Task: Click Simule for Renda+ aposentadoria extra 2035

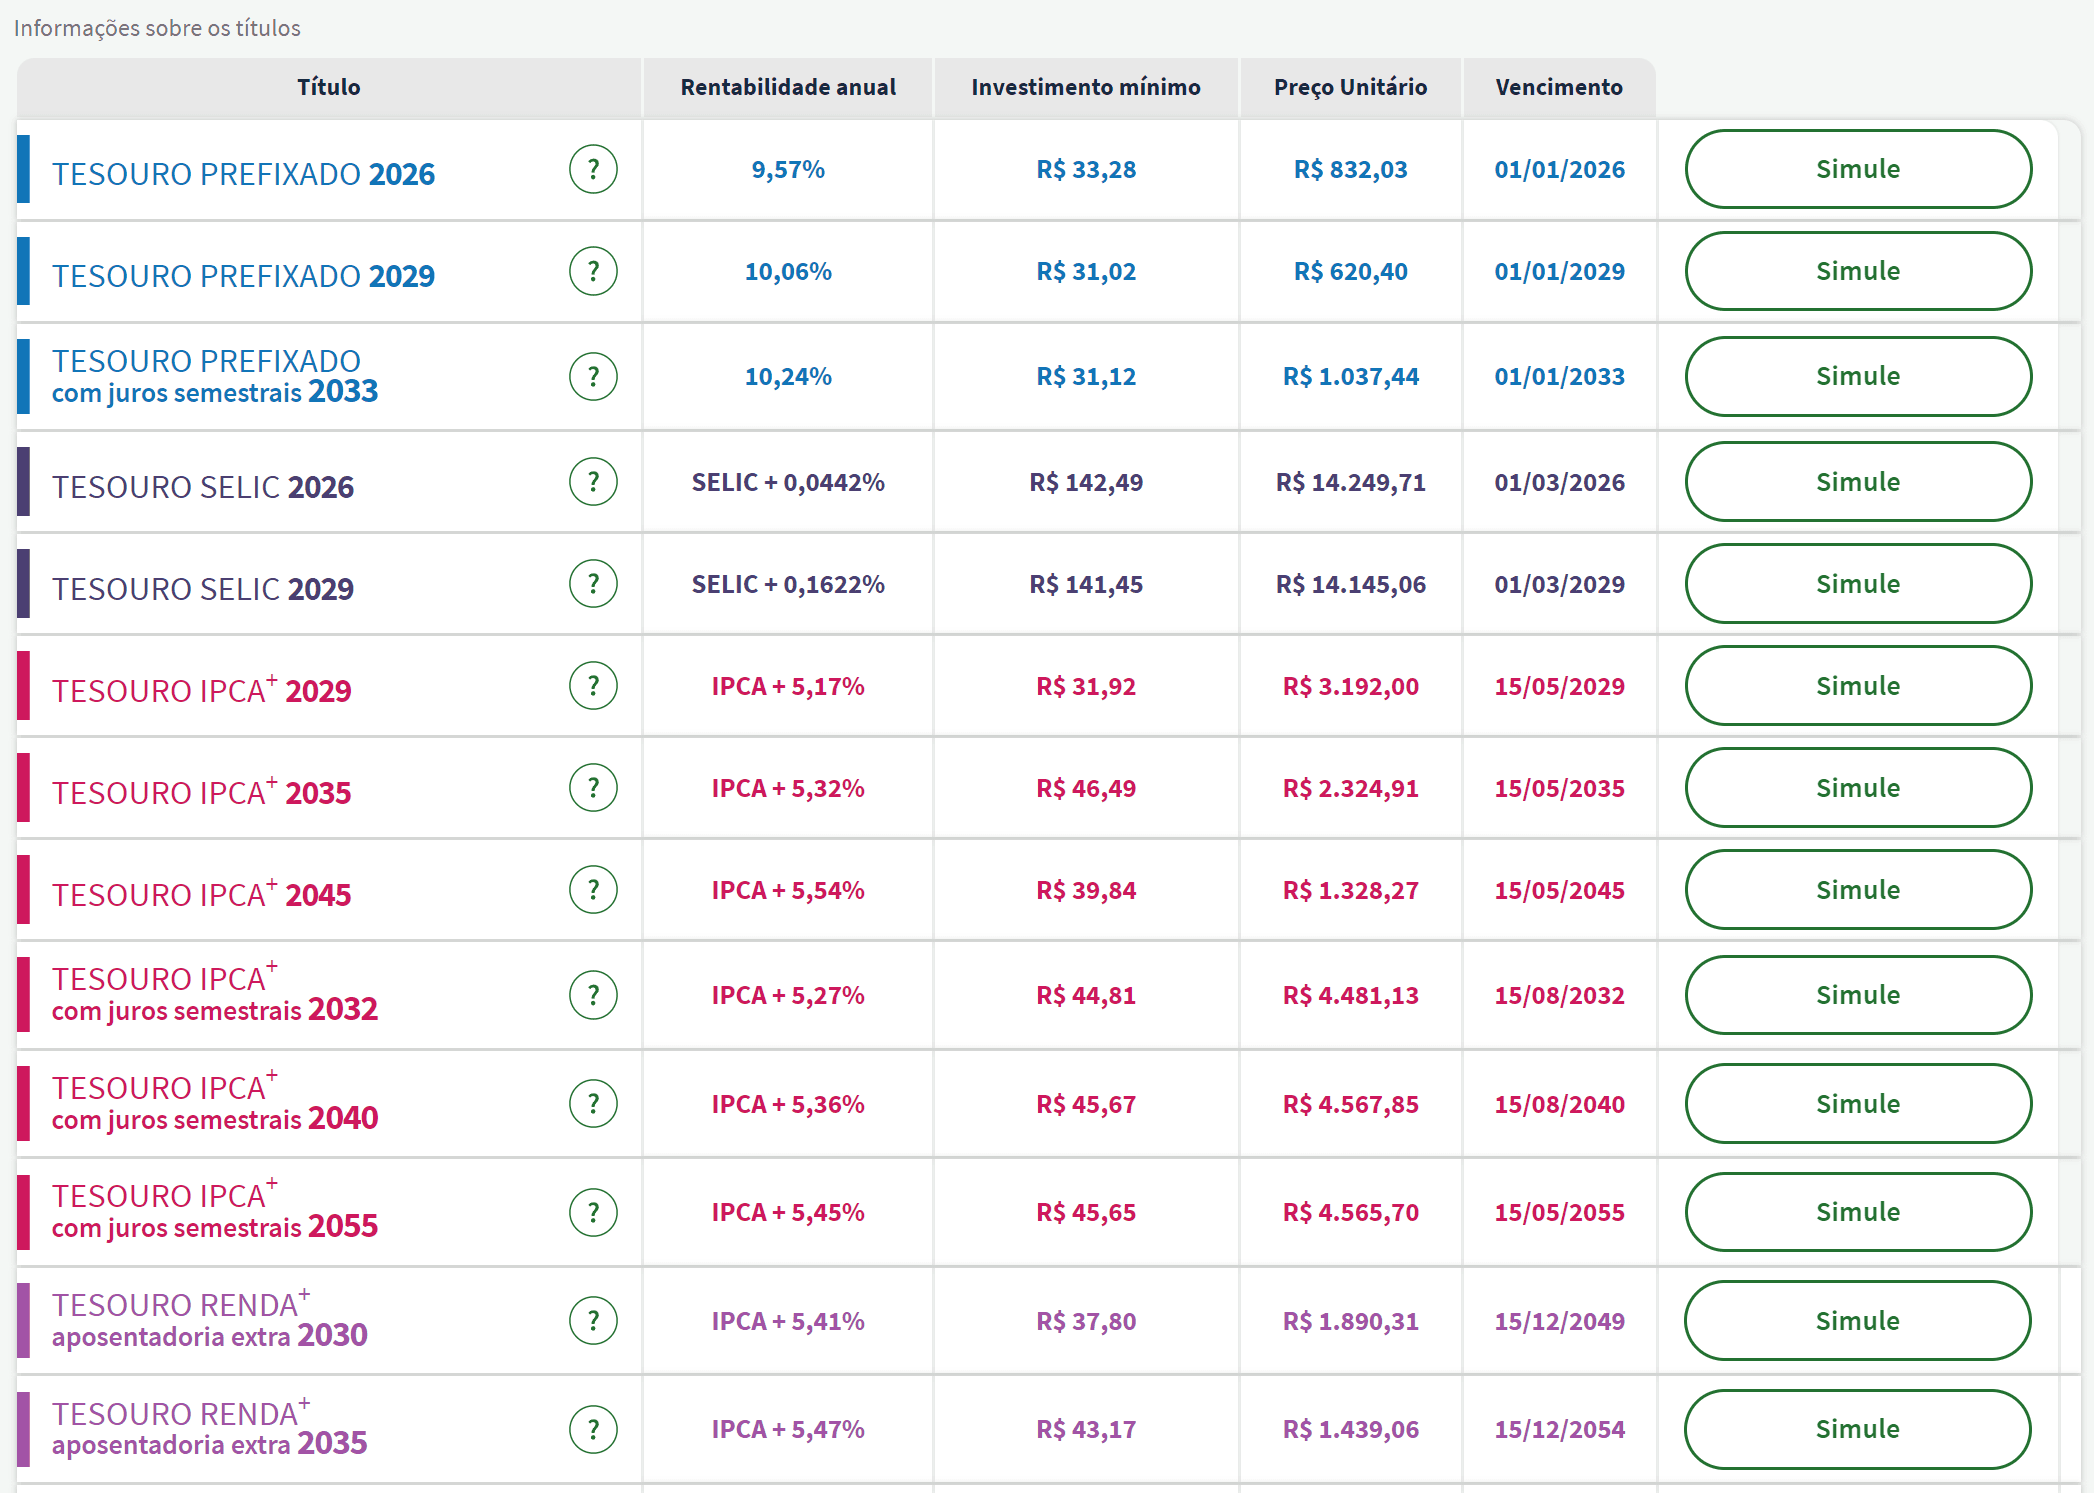Action: (1858, 1429)
